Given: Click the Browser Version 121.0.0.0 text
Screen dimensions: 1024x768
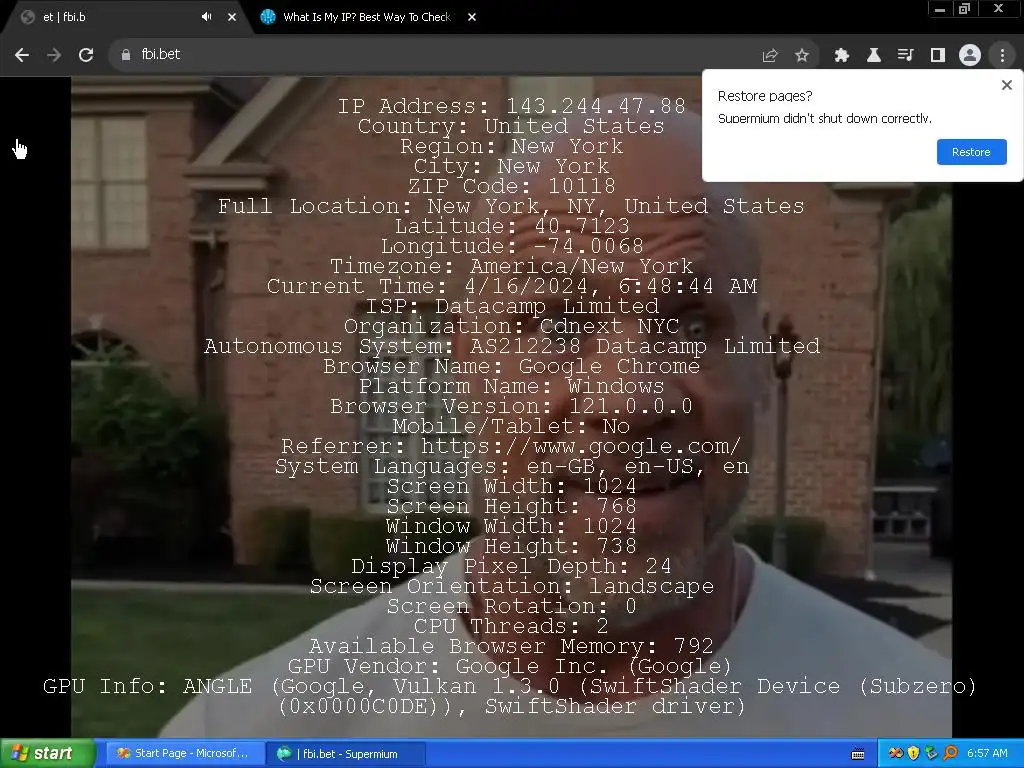Looking at the screenshot, I should point(511,406).
